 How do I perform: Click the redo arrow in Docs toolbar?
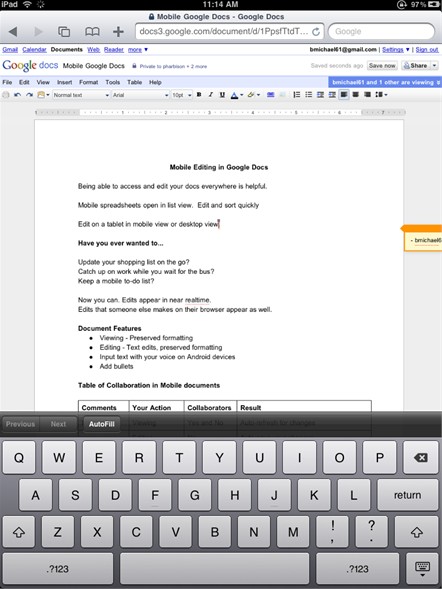pos(29,95)
